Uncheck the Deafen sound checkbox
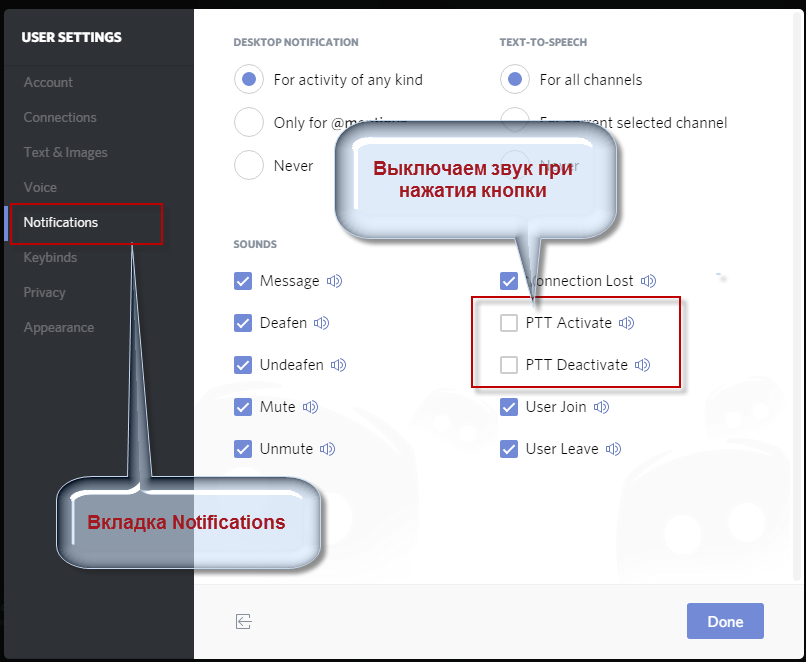 click(x=243, y=323)
